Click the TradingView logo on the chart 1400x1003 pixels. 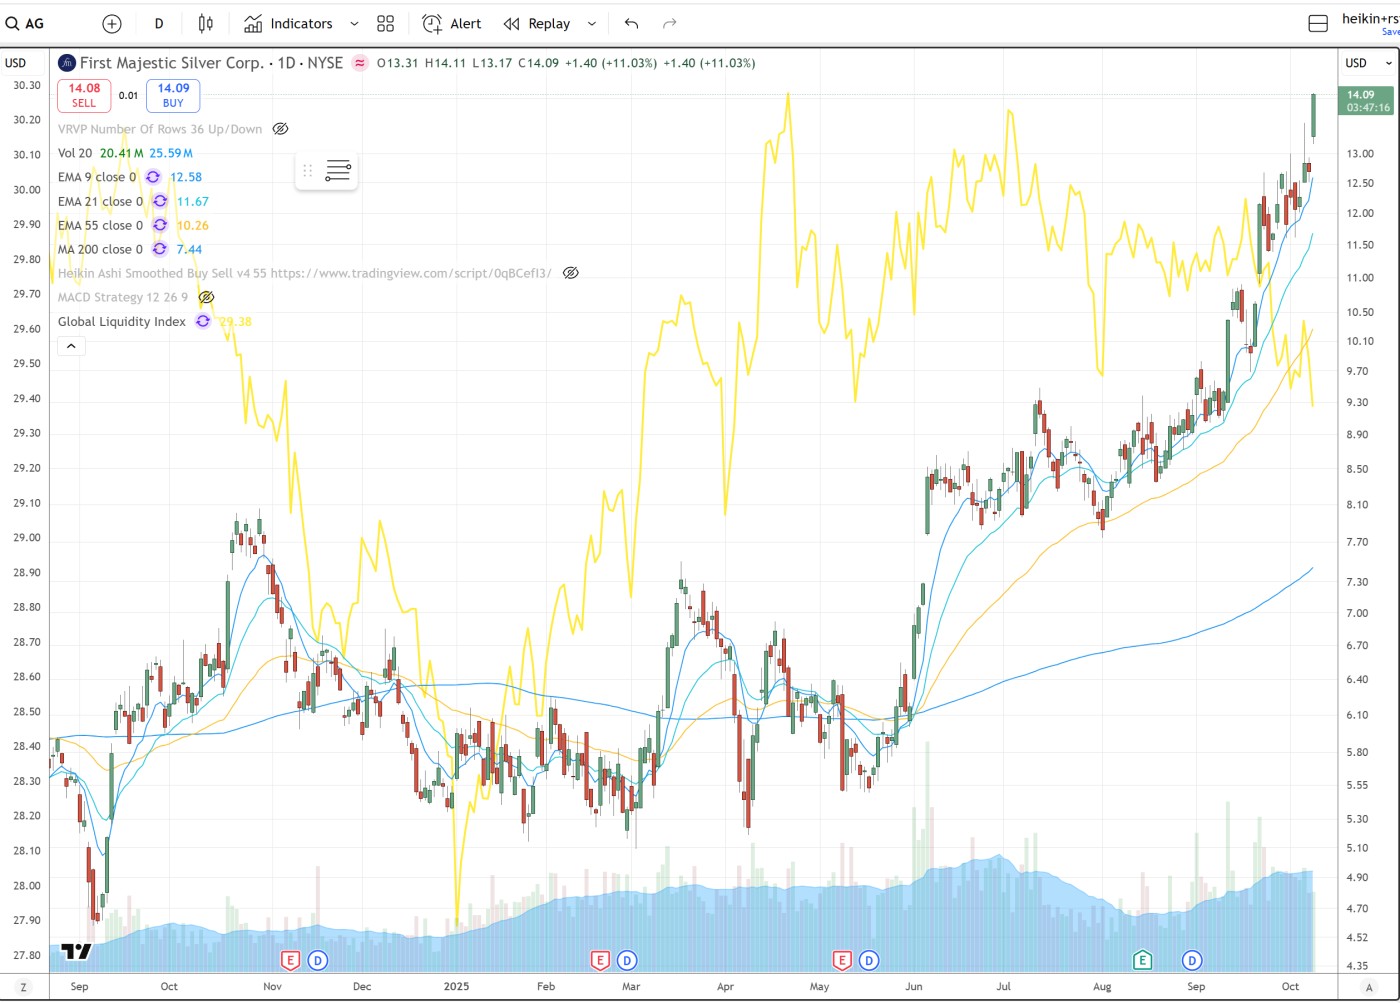pyautogui.click(x=77, y=951)
